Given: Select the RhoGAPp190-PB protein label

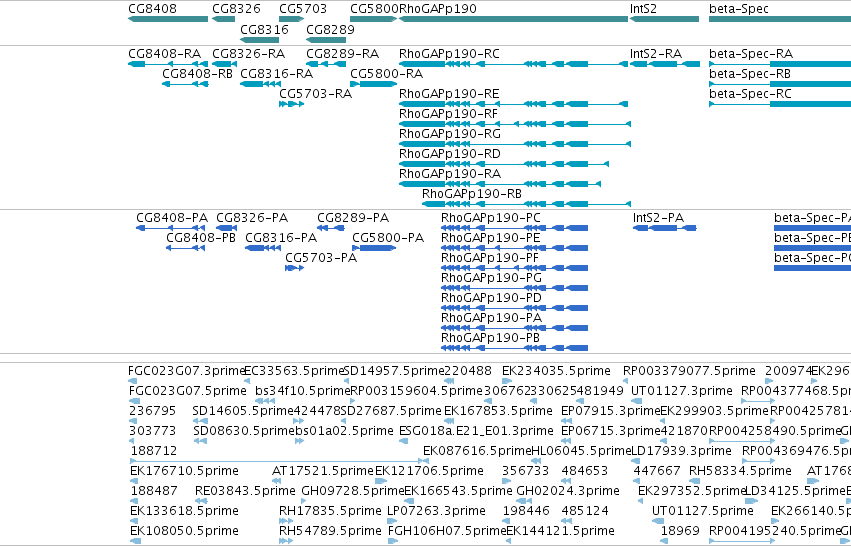Looking at the screenshot, I should [x=491, y=339].
